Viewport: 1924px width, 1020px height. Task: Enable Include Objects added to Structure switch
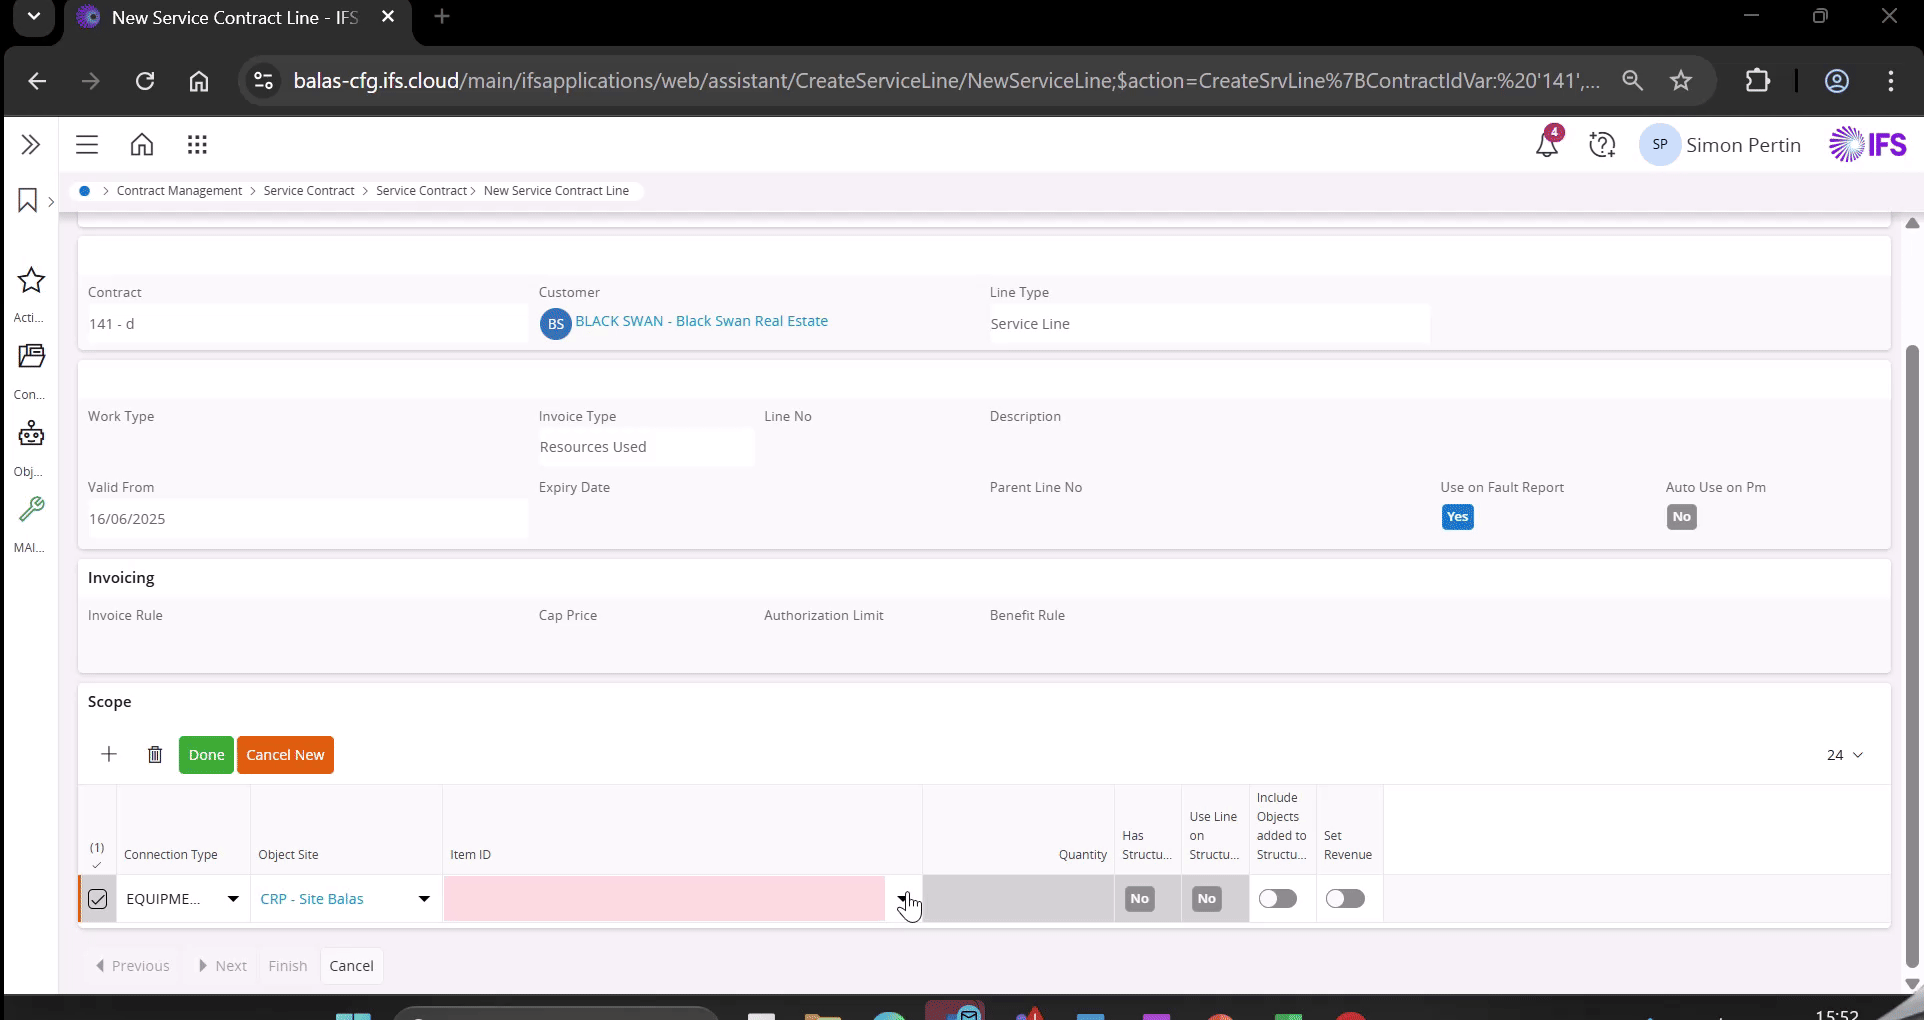point(1277,899)
